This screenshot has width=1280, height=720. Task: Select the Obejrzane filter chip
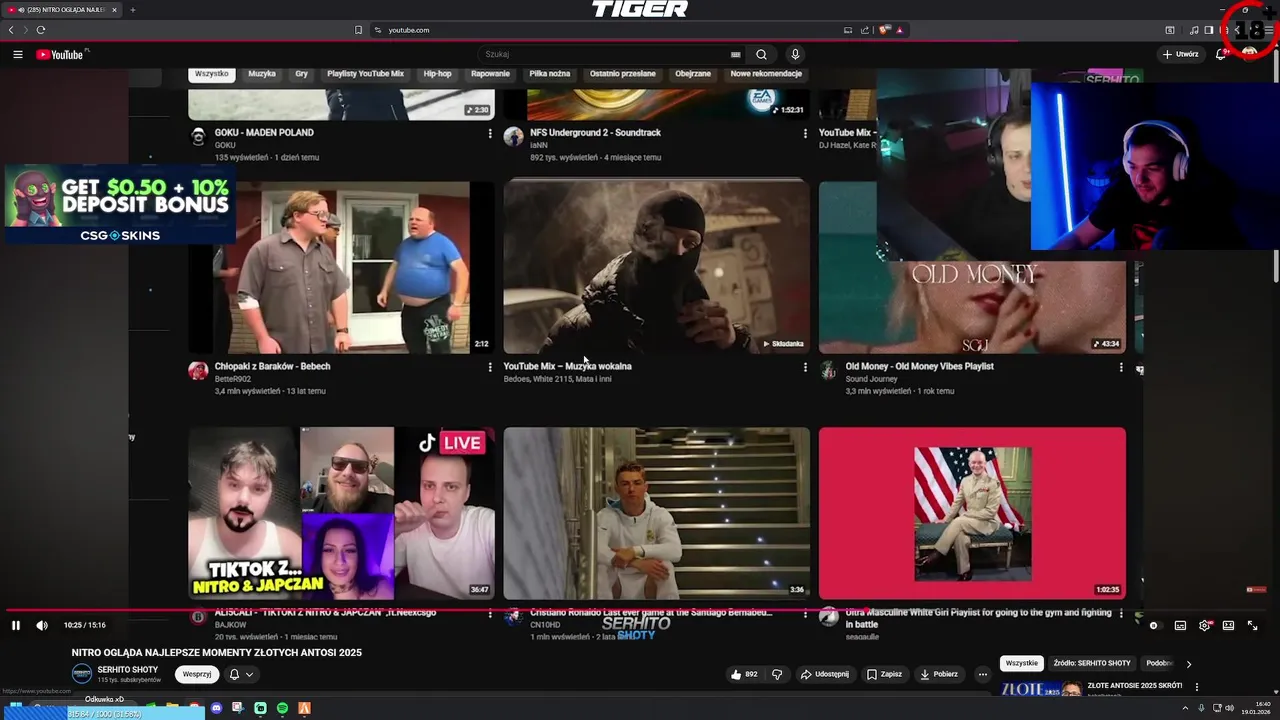click(x=693, y=74)
